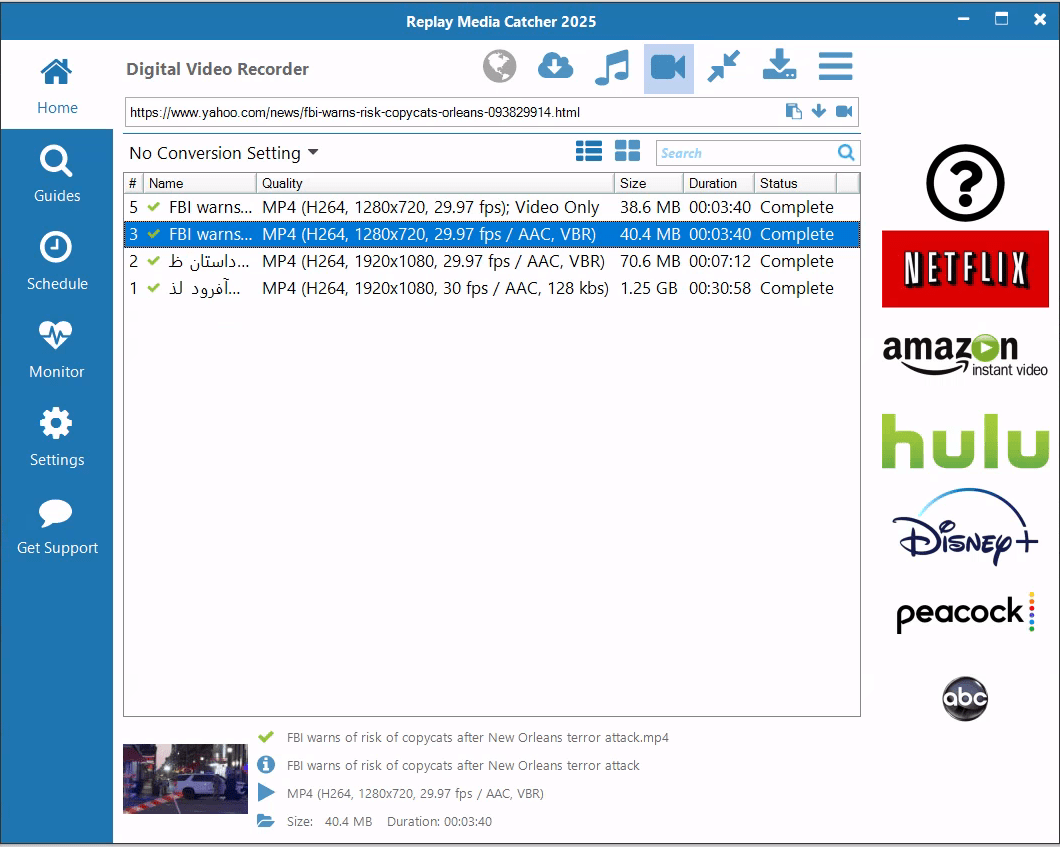Click Get Support in sidebar
The width and height of the screenshot is (1060, 847).
click(57, 525)
